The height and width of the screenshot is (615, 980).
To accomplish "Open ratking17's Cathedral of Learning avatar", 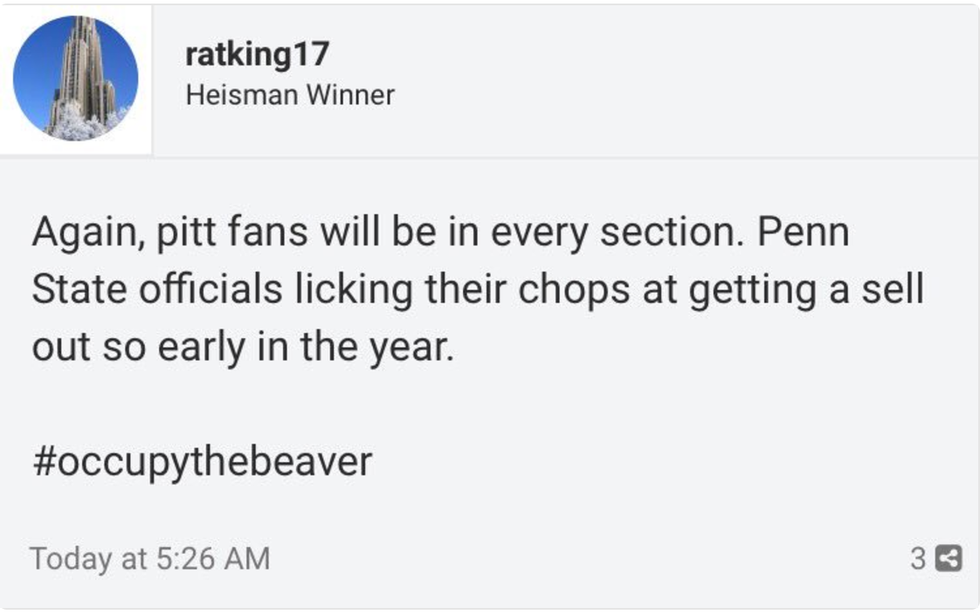I will (x=76, y=79).
